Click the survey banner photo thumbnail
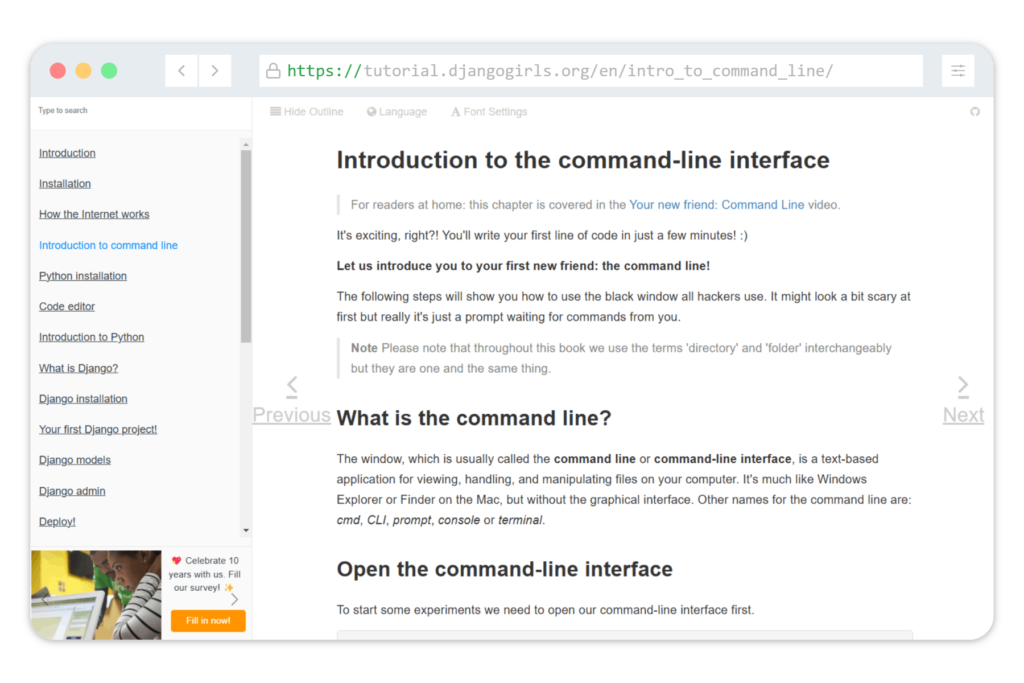The width and height of the screenshot is (1024, 683). tap(96, 595)
